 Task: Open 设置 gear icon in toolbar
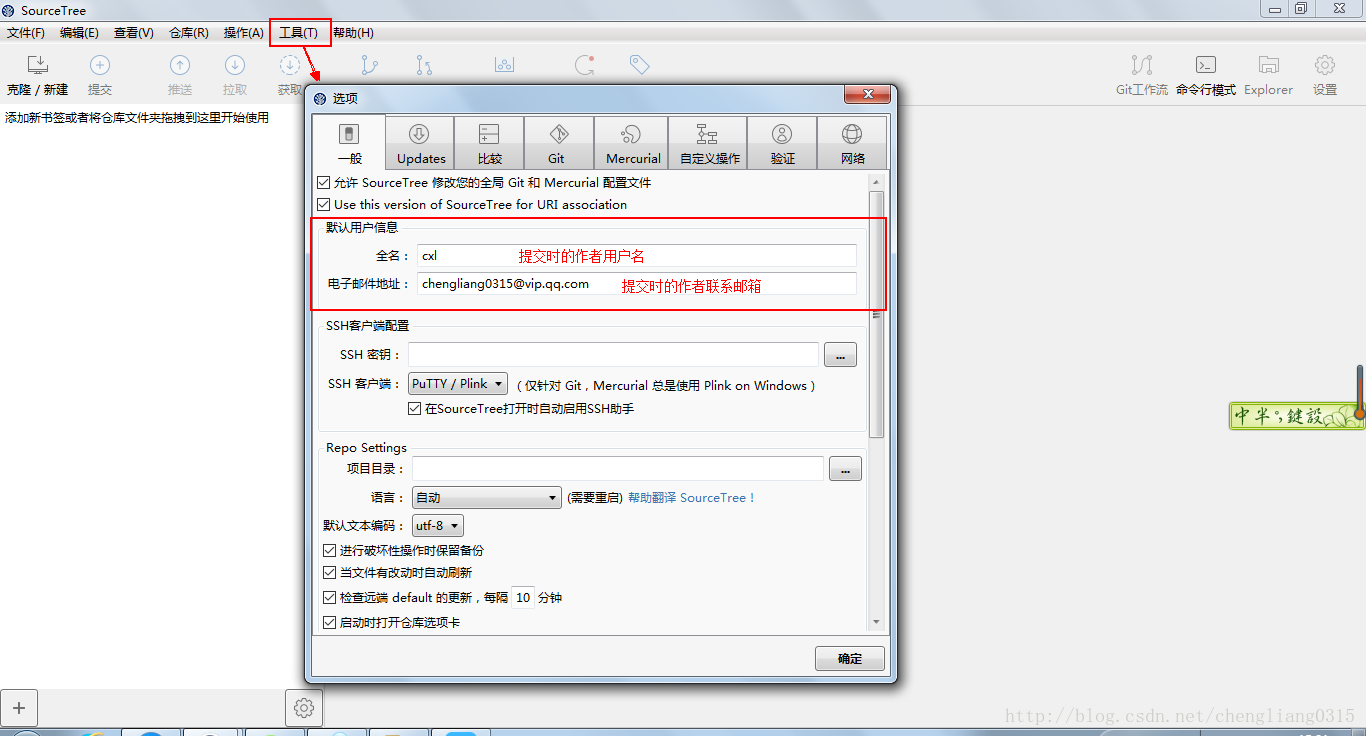point(1325,66)
